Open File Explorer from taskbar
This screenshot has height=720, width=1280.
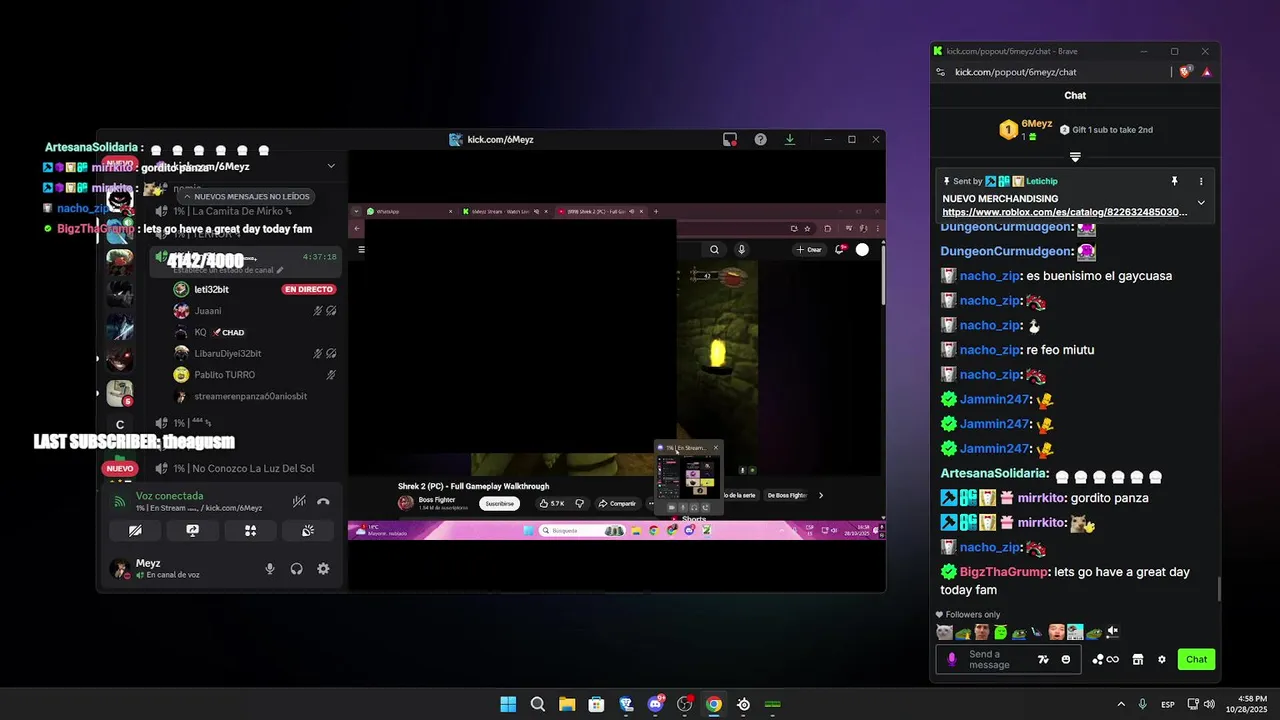tap(567, 704)
